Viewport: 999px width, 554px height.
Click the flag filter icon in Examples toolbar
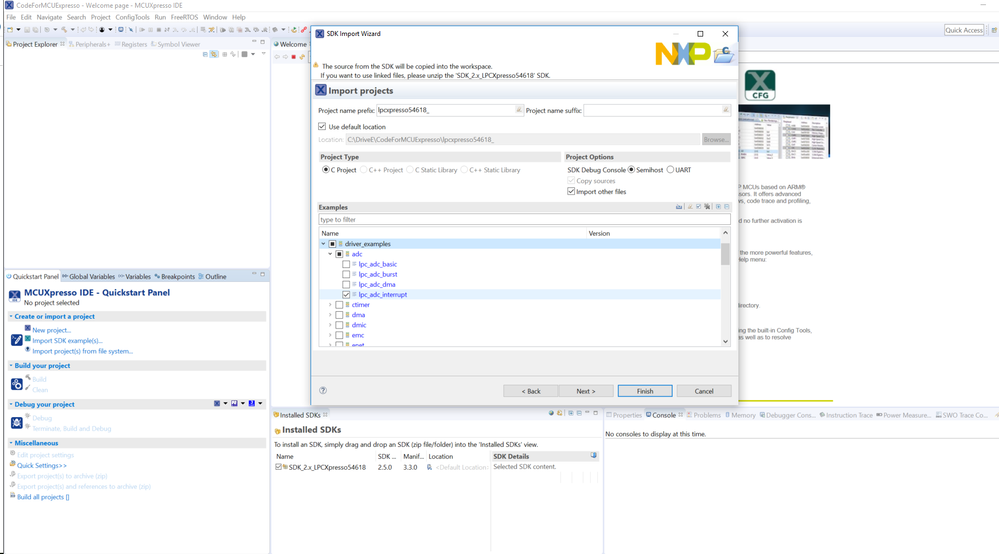(707, 207)
